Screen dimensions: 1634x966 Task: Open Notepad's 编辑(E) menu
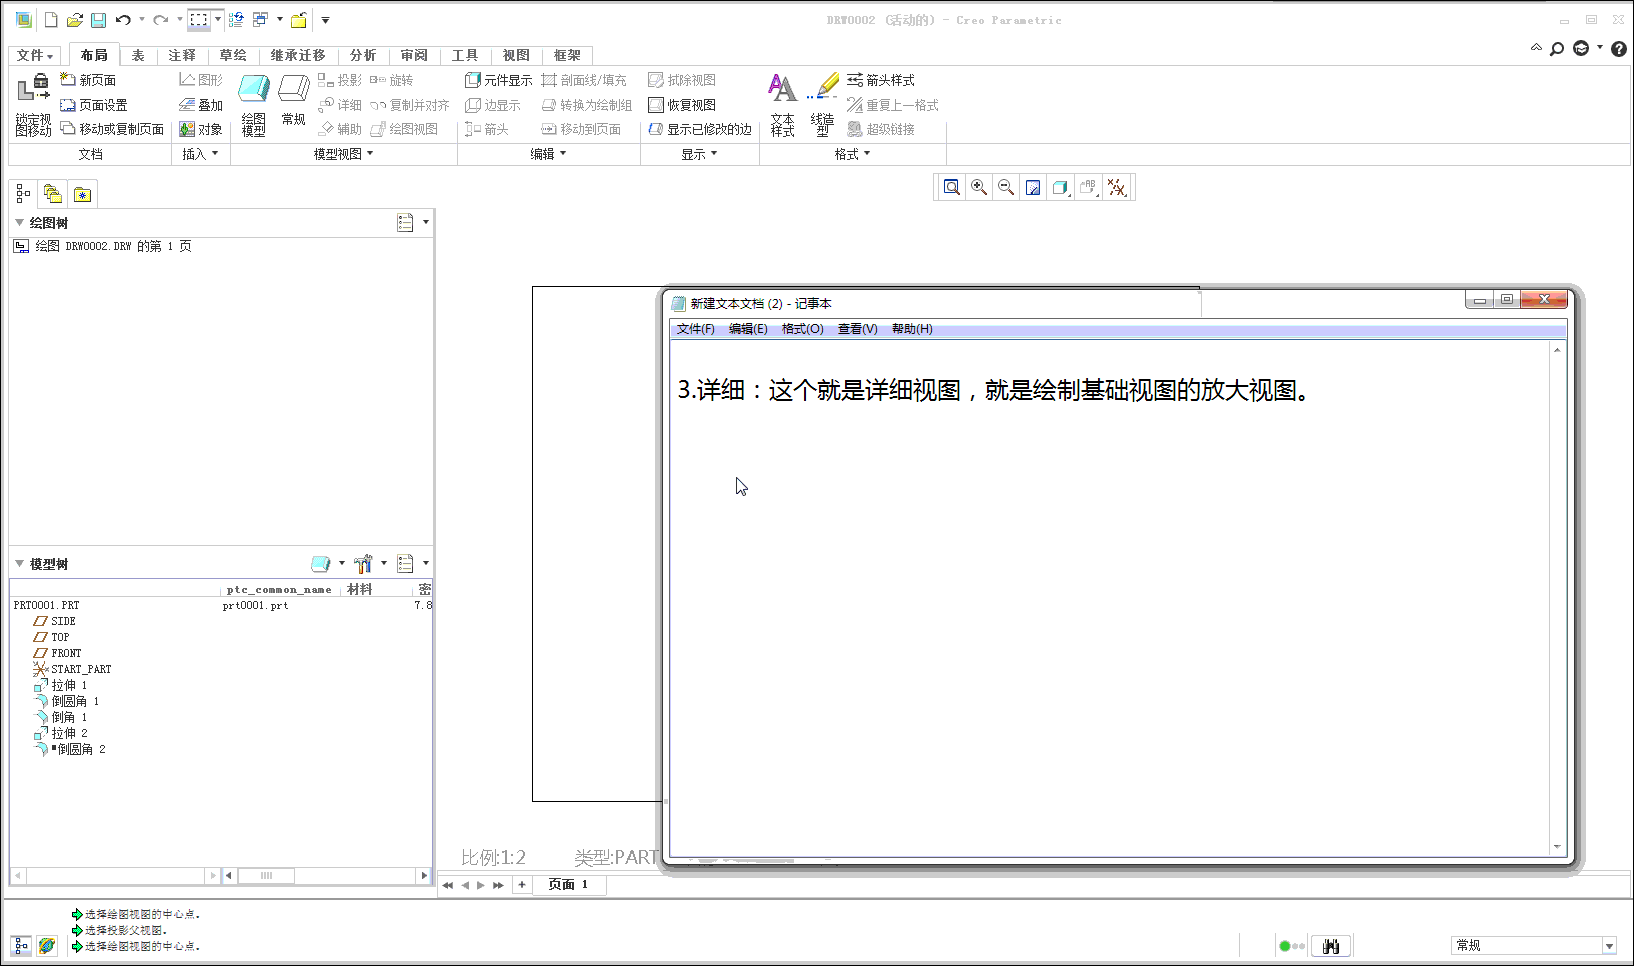click(748, 329)
